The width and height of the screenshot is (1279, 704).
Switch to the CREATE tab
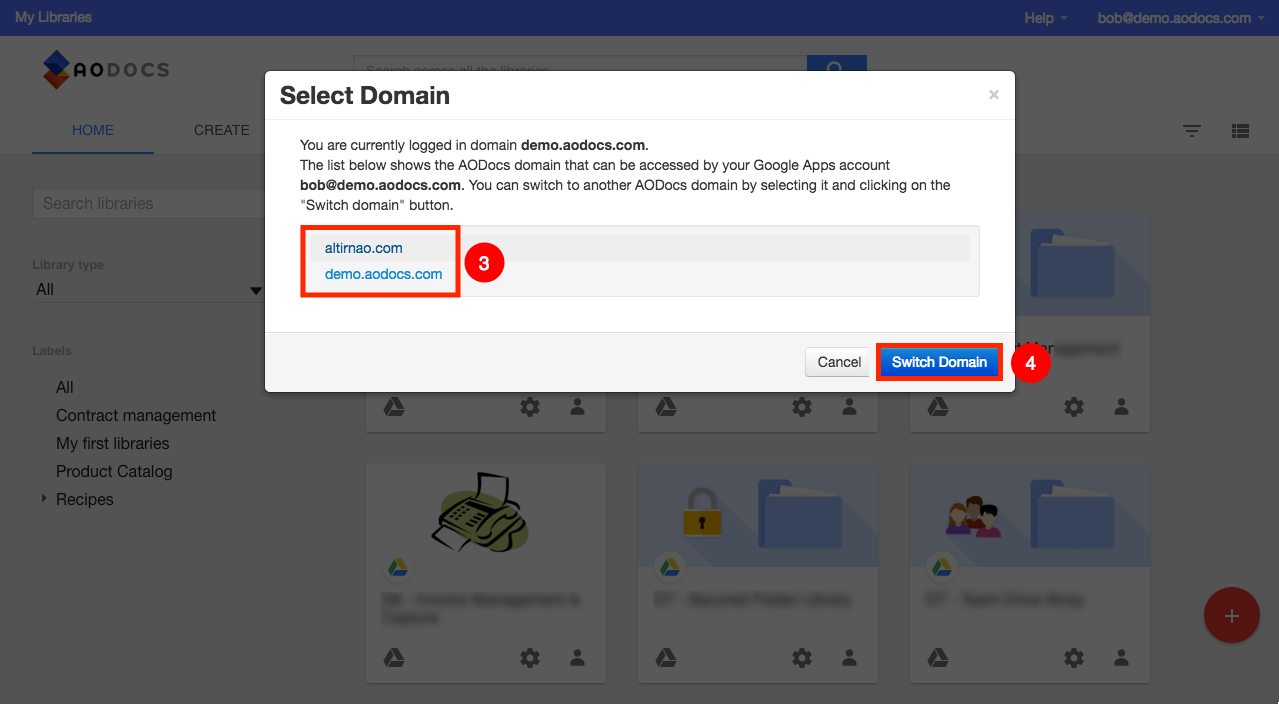(x=222, y=130)
